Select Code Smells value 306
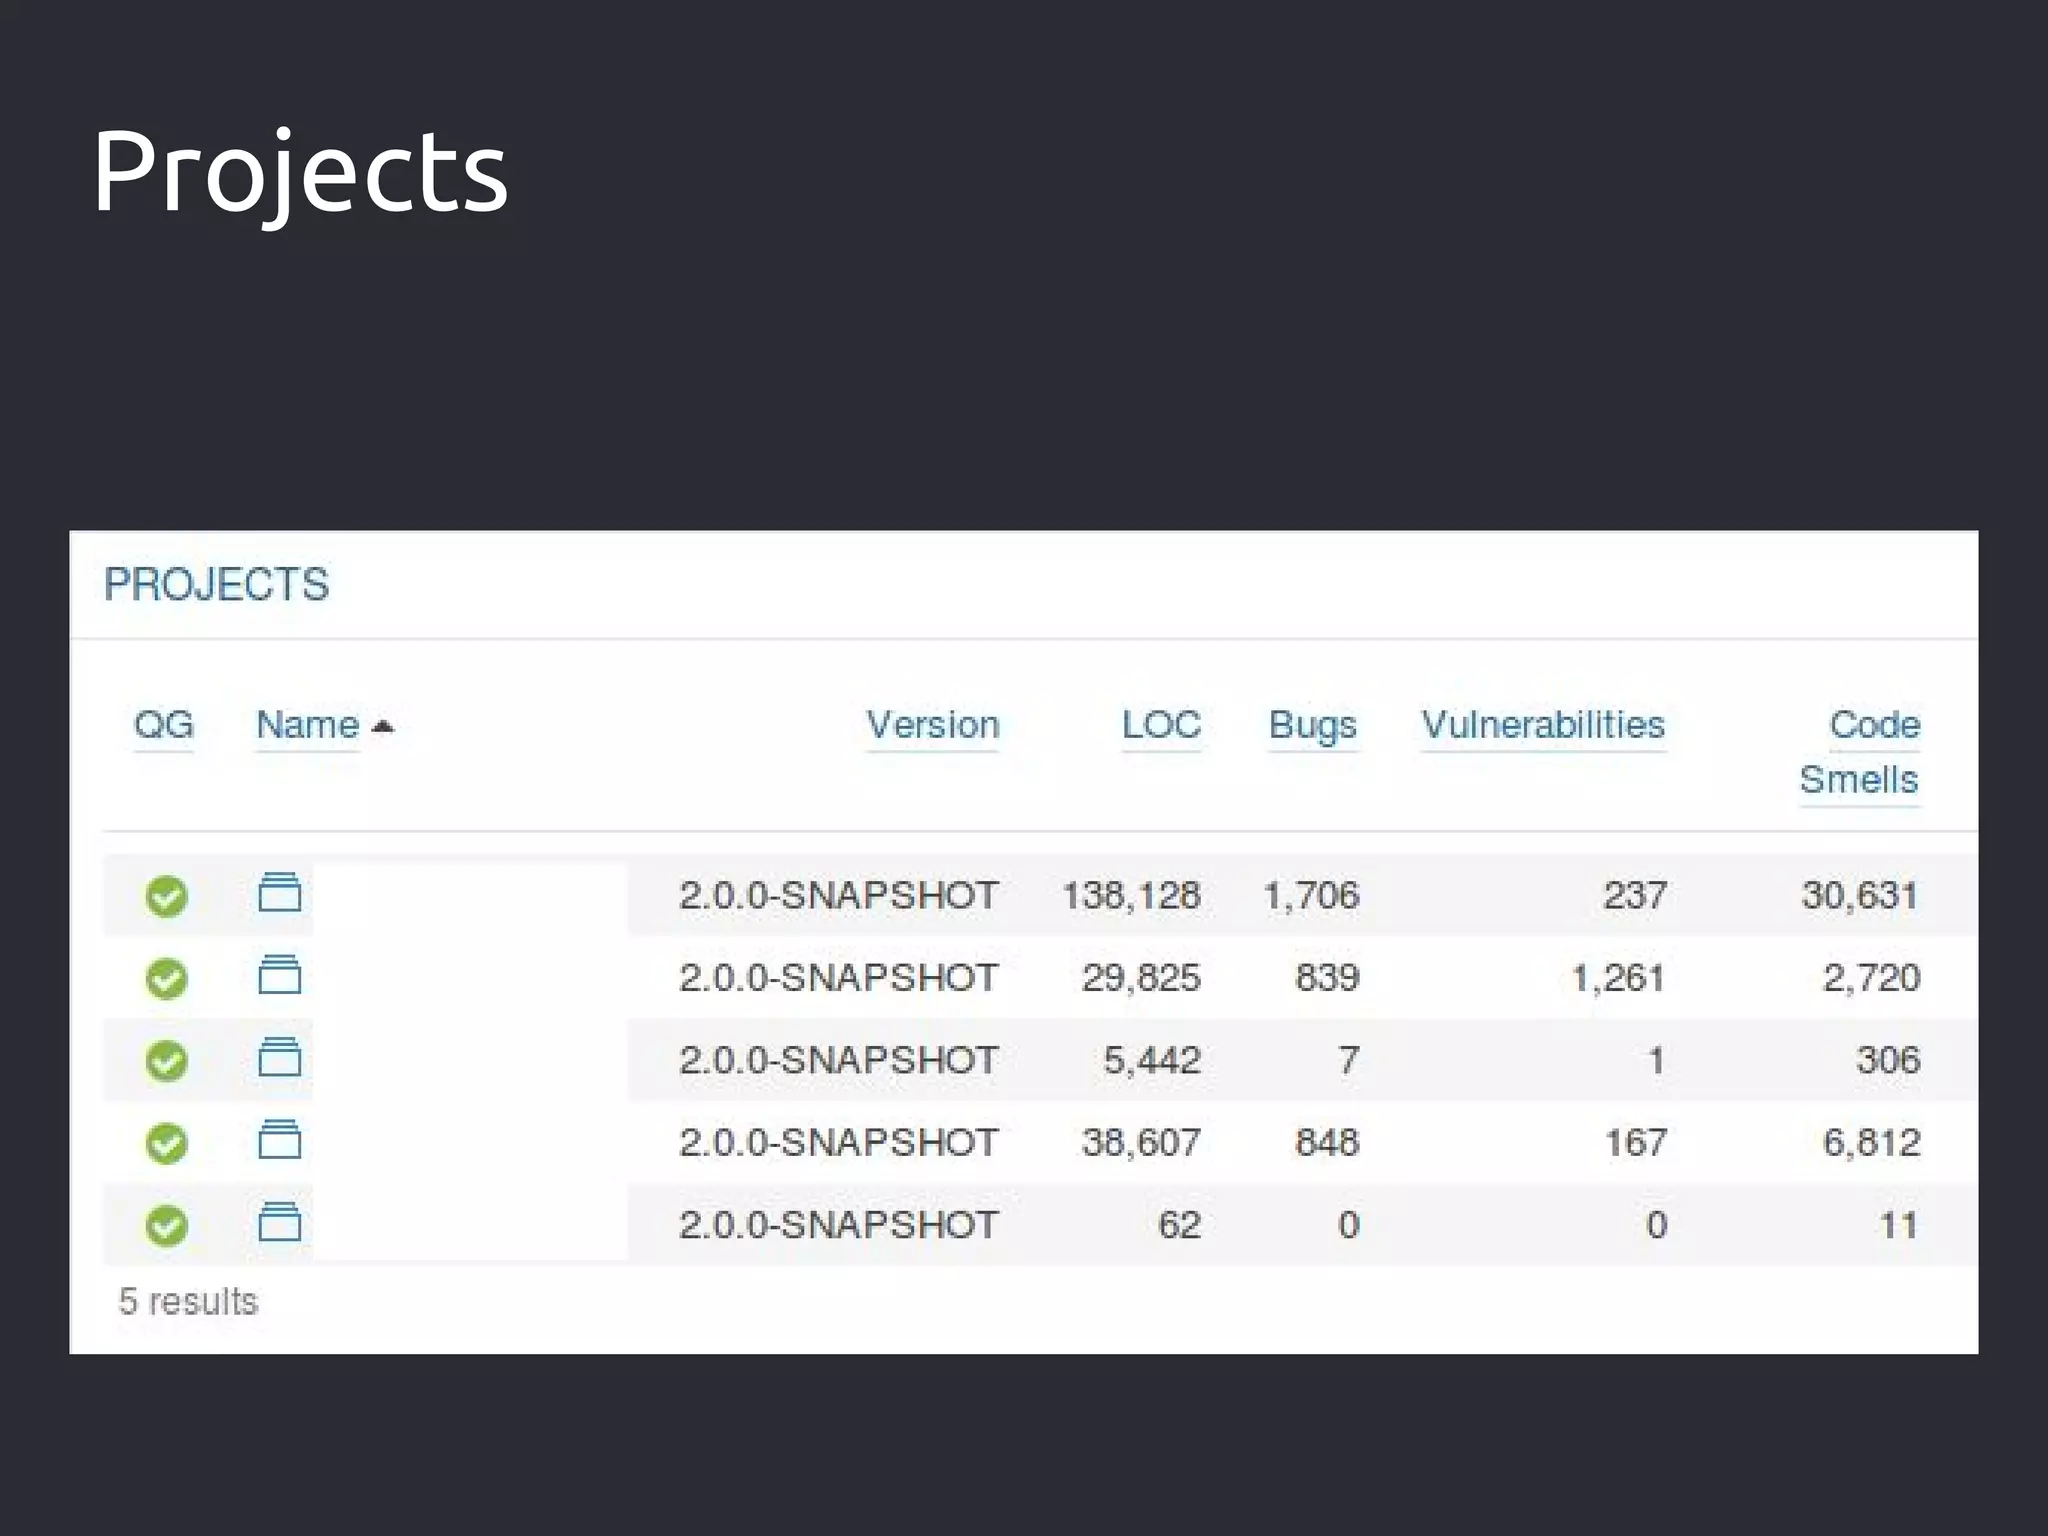This screenshot has width=2048, height=1536. pos(1888,1060)
